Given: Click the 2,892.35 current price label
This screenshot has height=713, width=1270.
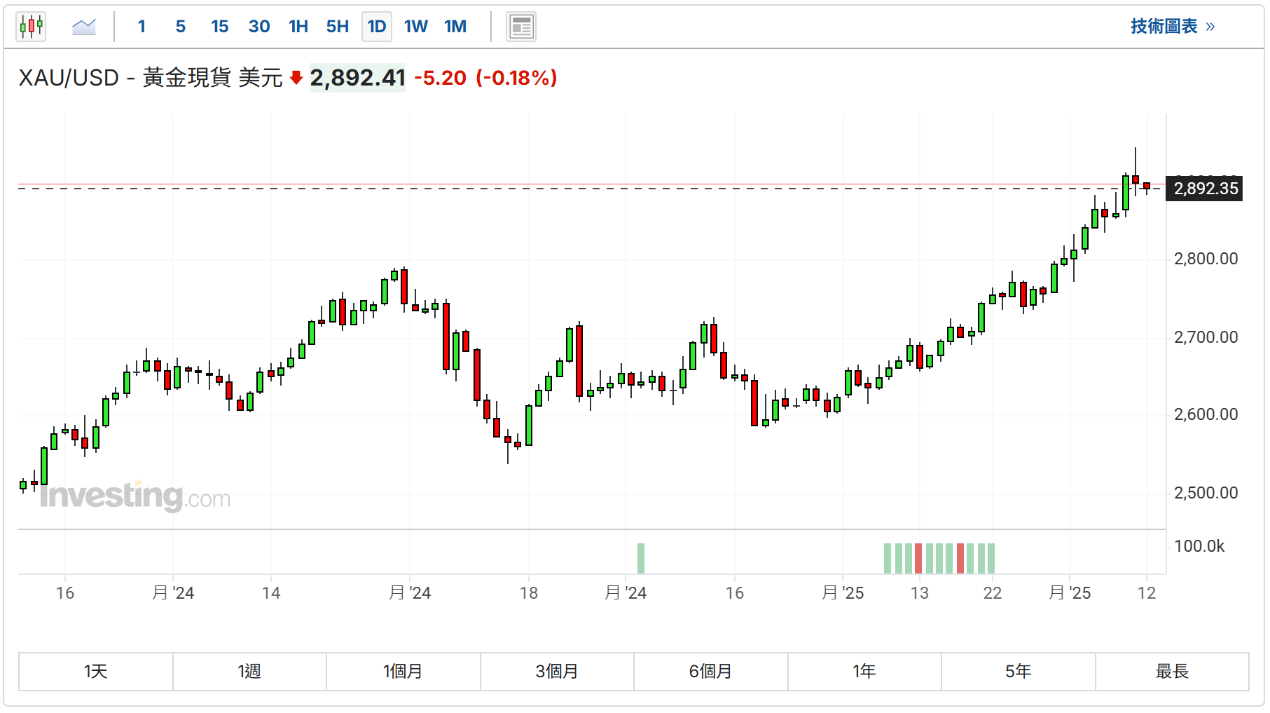Looking at the screenshot, I should [x=1205, y=188].
